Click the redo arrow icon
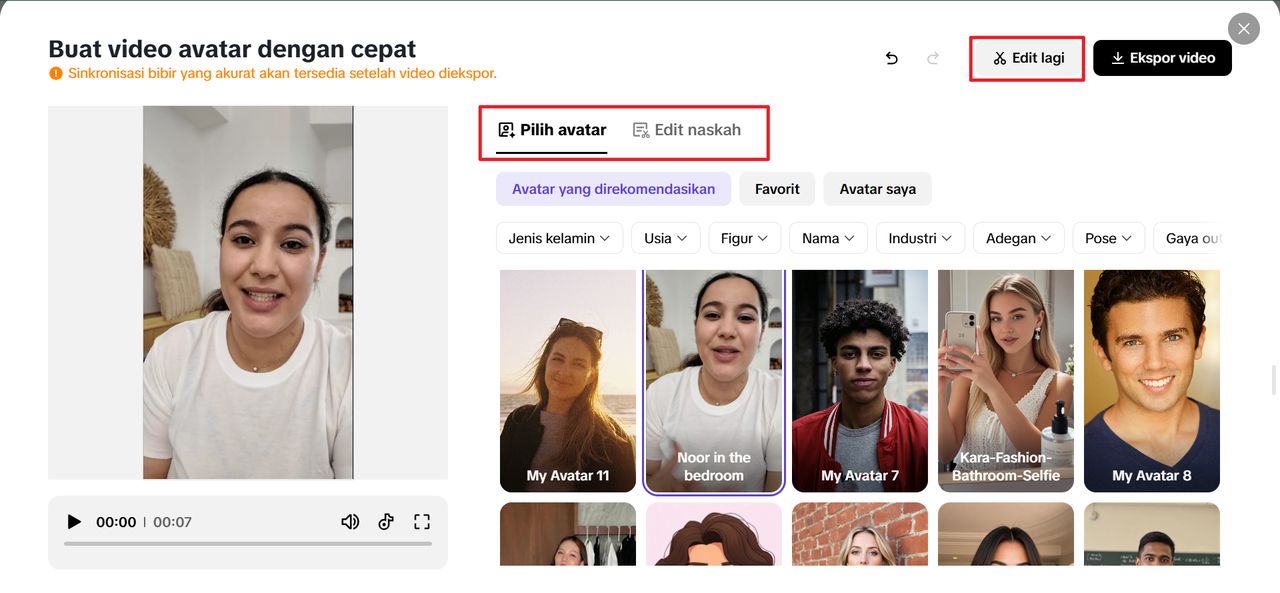 point(933,58)
